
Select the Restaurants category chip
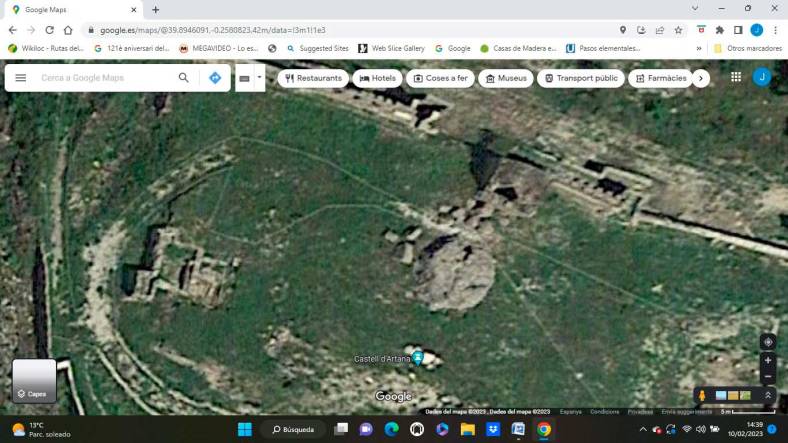pyautogui.click(x=313, y=78)
